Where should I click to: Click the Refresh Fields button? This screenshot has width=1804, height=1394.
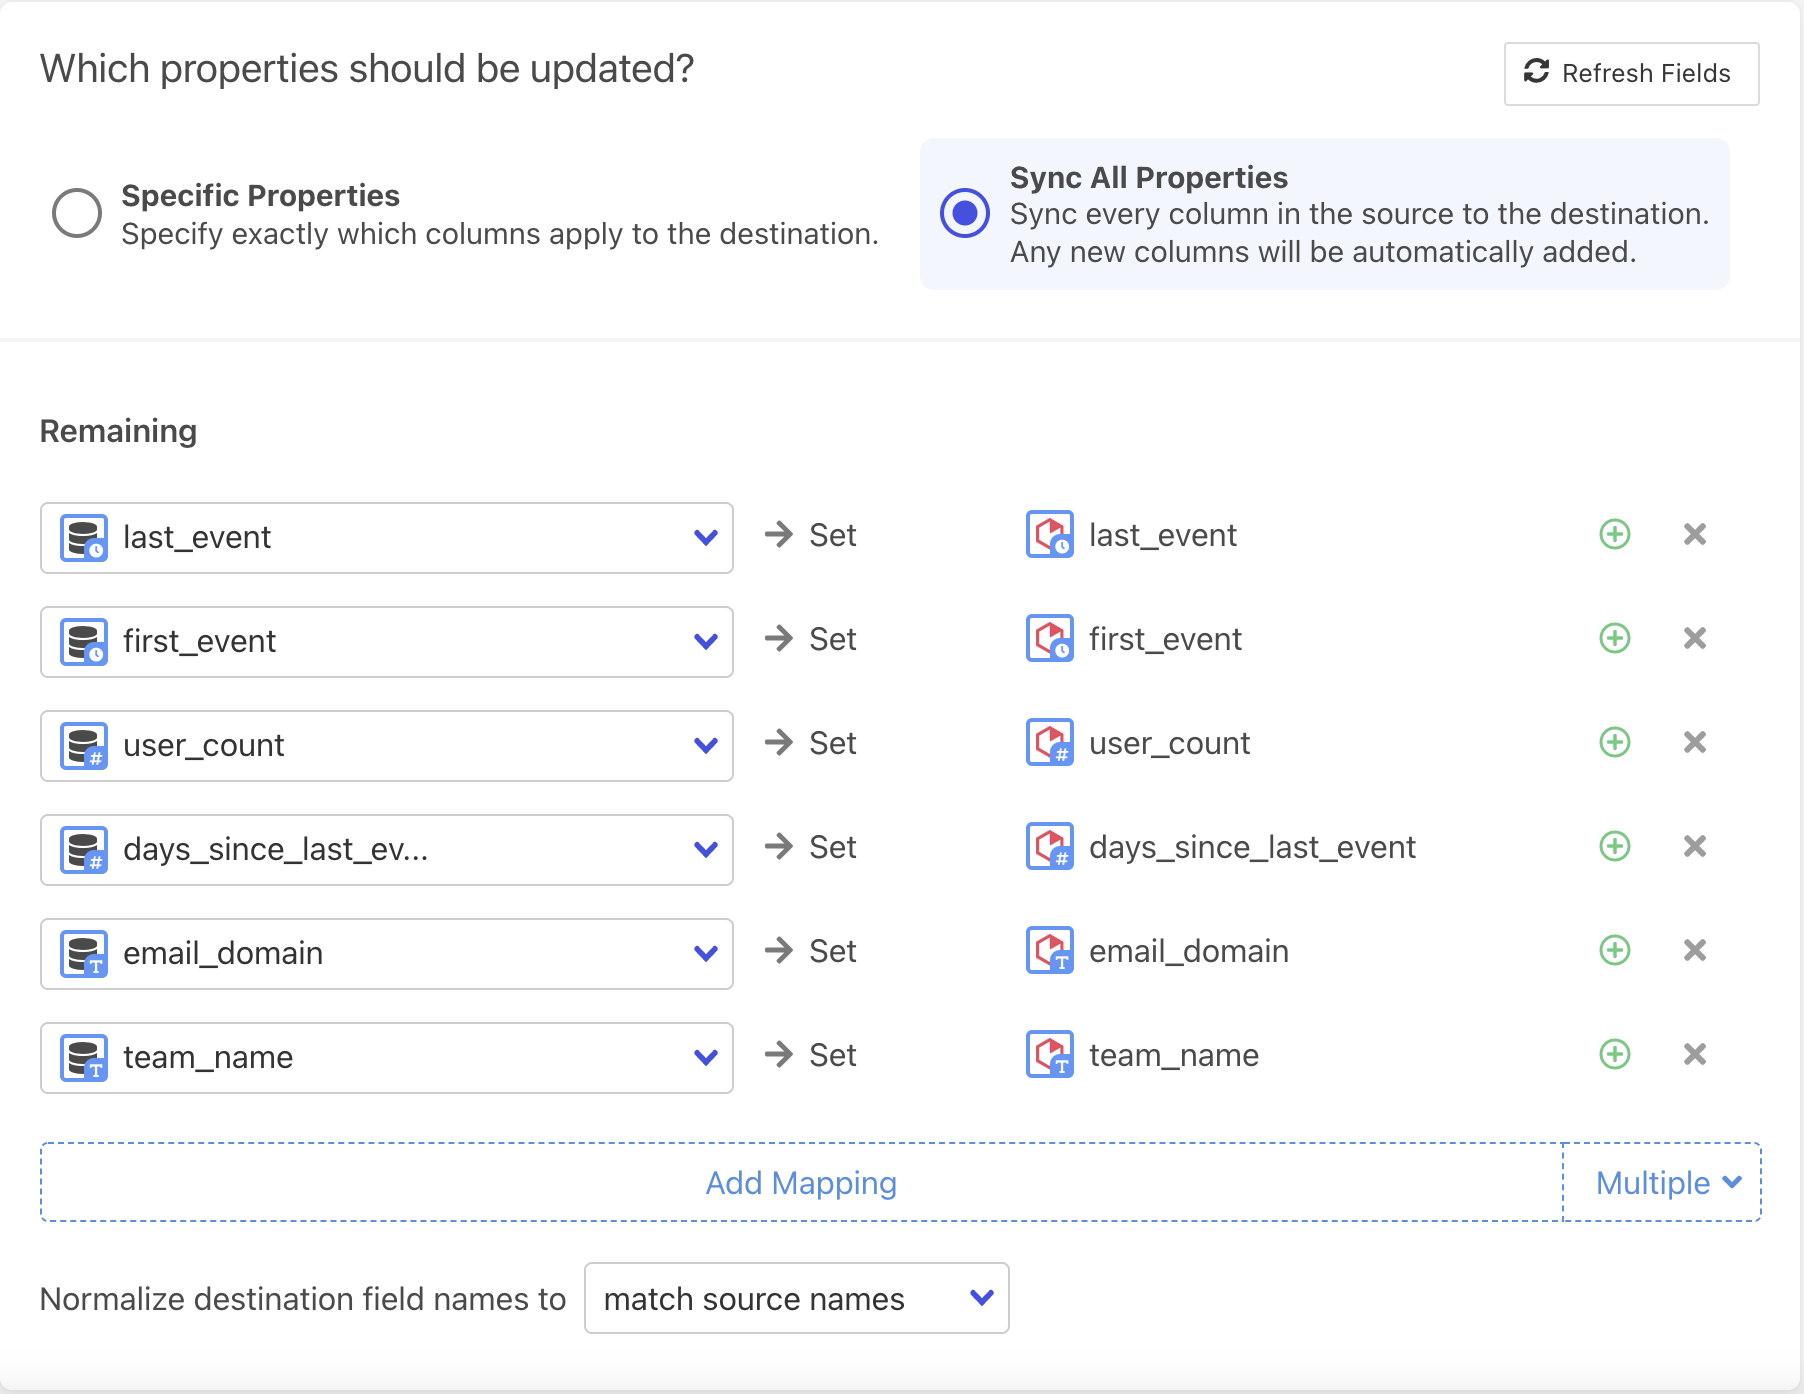1631,74
